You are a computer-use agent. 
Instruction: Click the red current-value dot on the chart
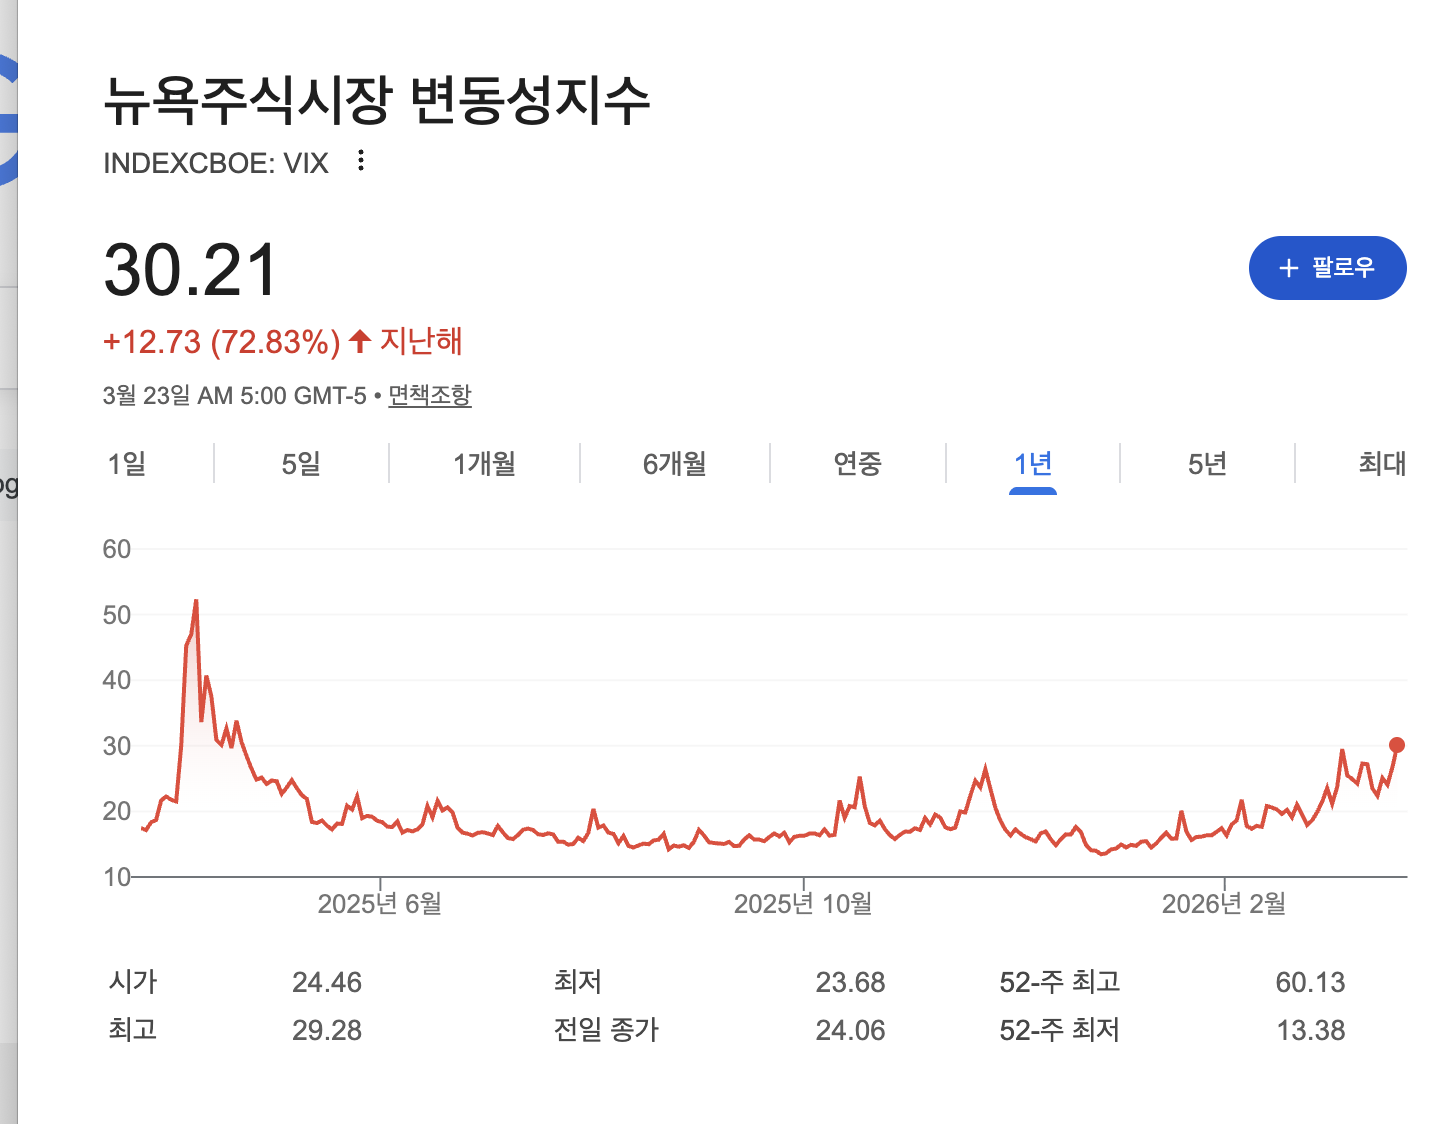pyautogui.click(x=1397, y=745)
